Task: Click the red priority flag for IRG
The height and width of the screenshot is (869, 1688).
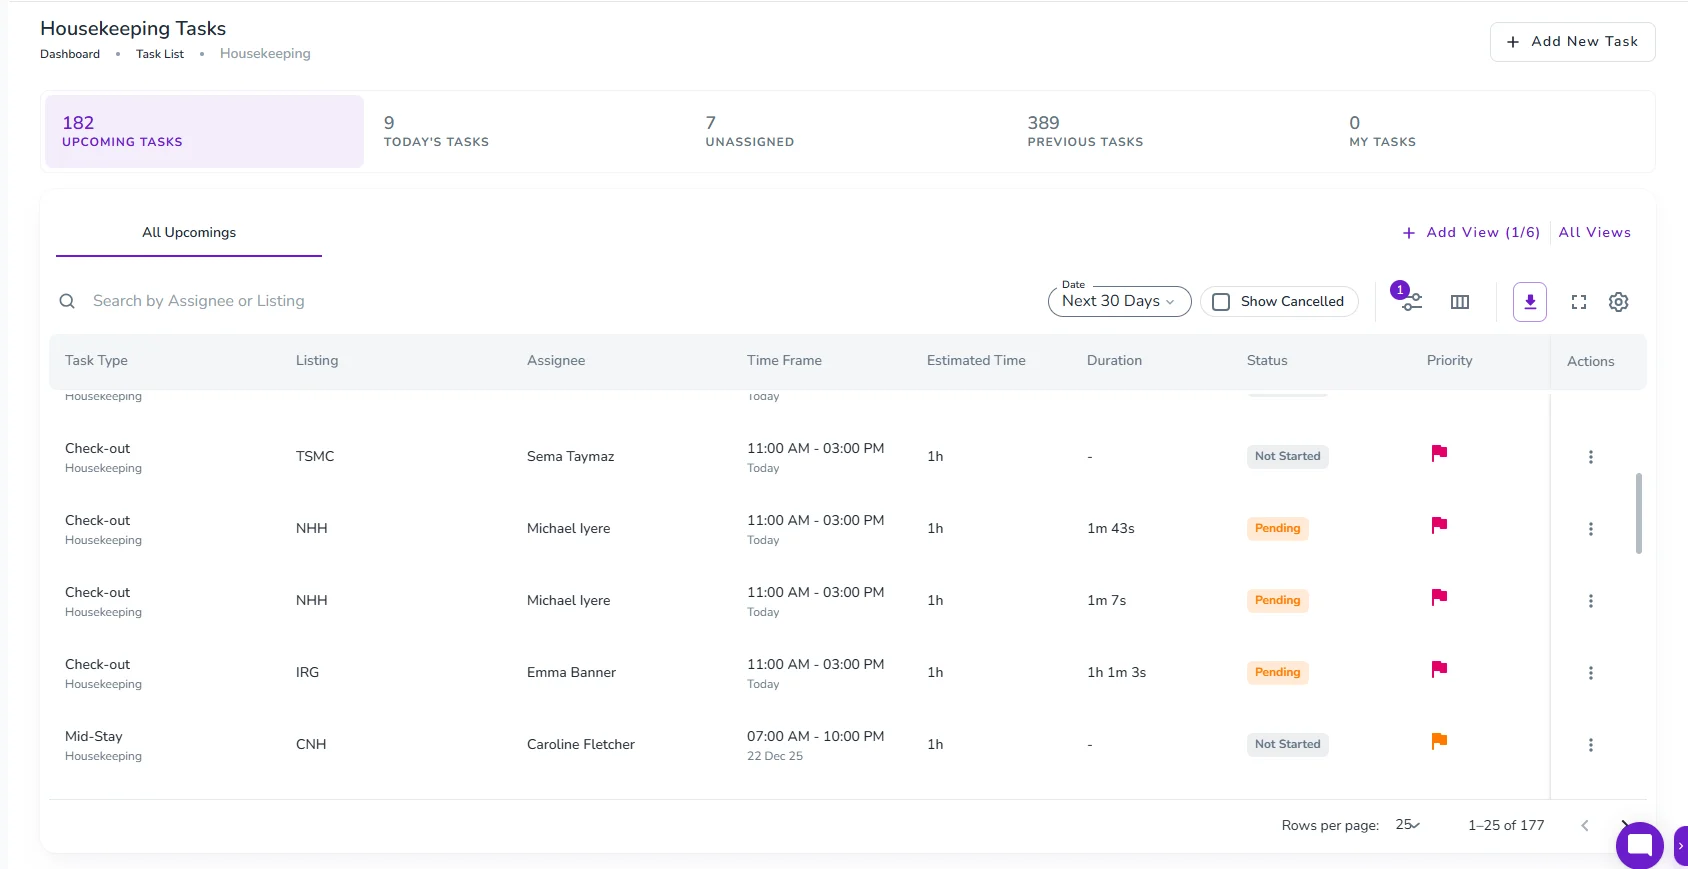Action: point(1439,670)
